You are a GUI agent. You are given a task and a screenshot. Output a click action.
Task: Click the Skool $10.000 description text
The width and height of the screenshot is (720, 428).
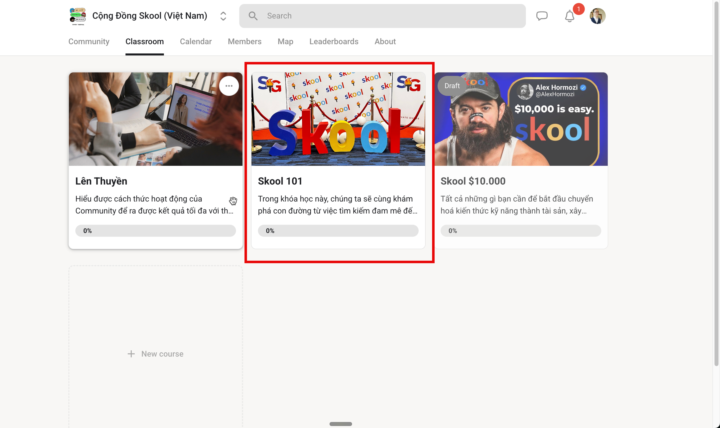[517, 205]
